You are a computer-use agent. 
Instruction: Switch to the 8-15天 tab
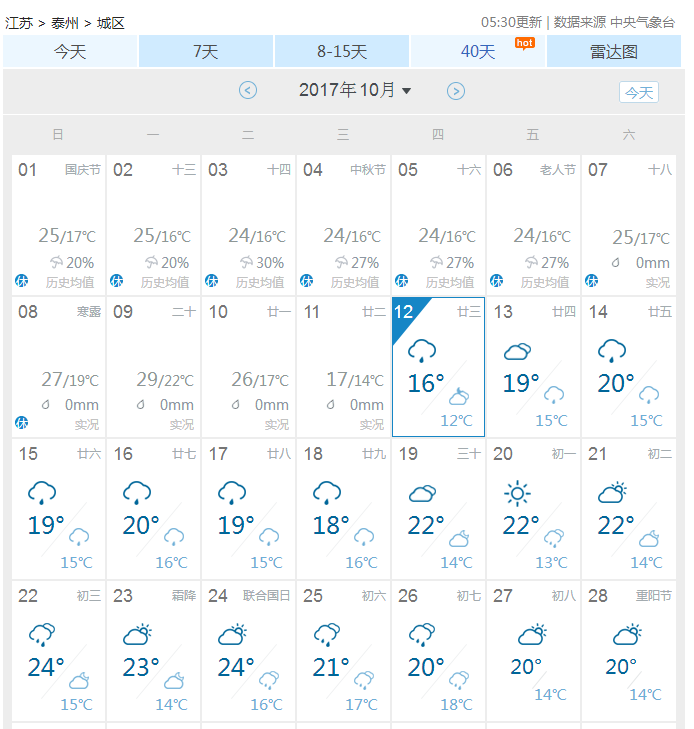pos(342,51)
